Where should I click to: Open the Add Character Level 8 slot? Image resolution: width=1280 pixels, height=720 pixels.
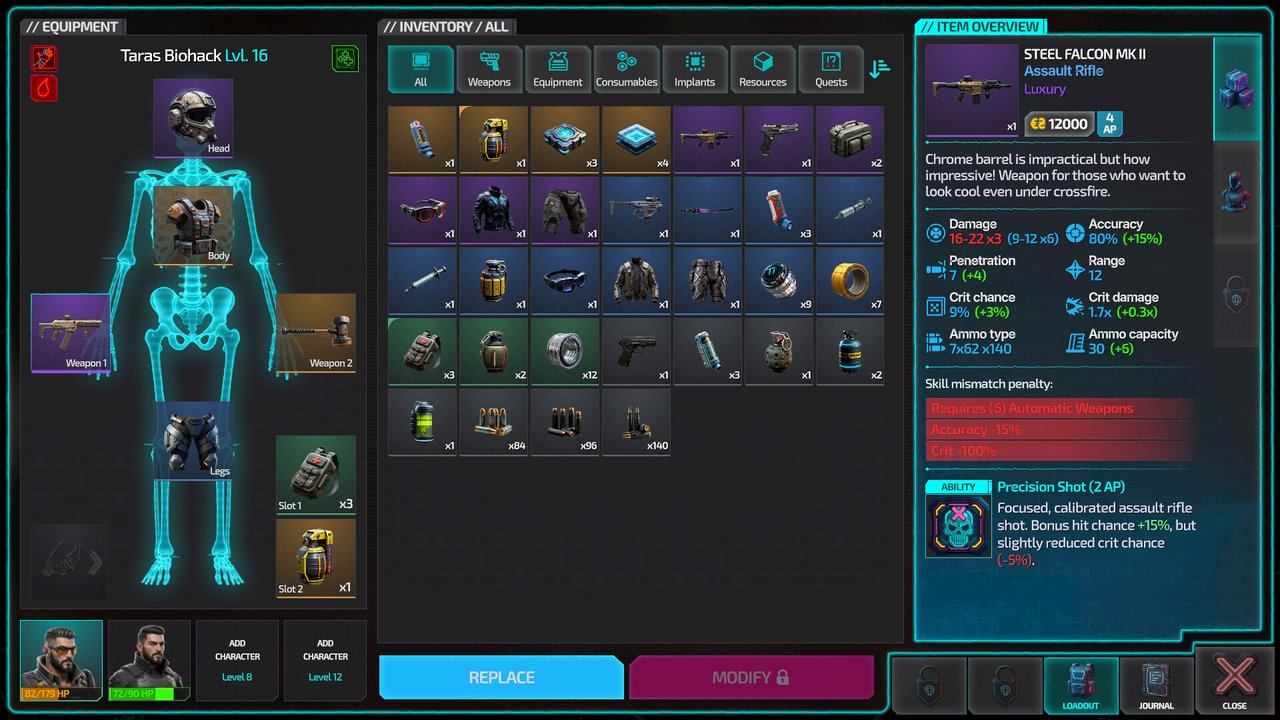coord(237,660)
